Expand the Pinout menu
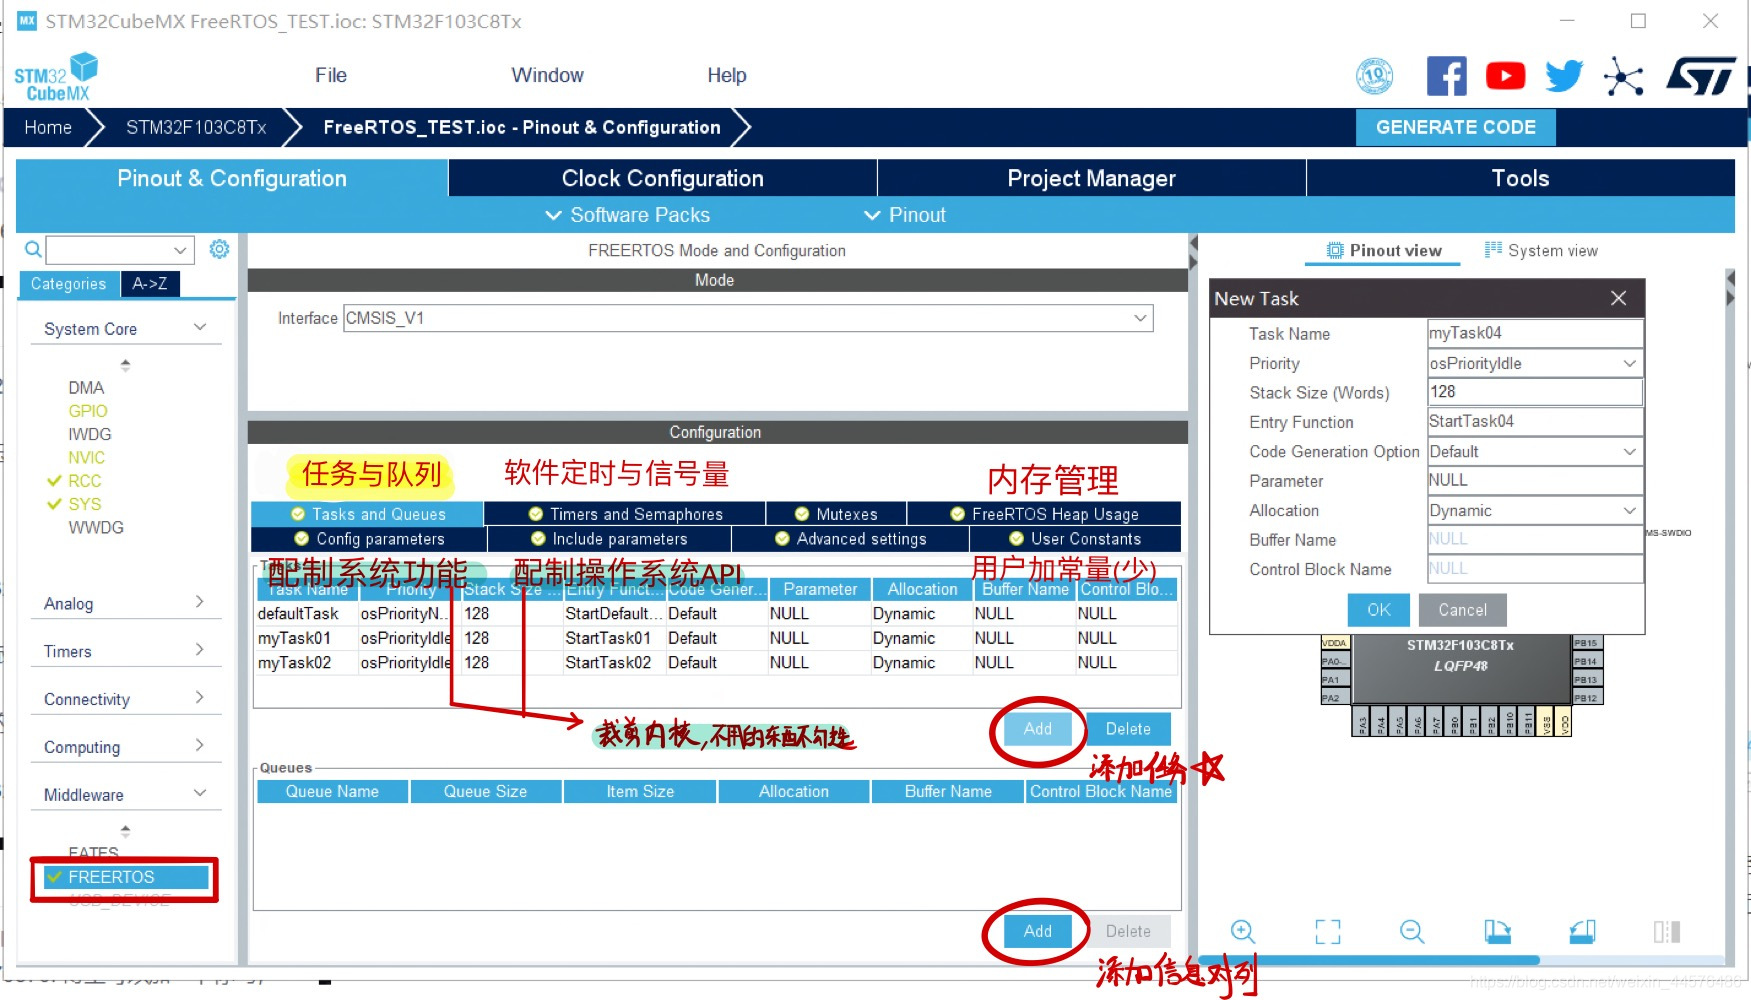Viewport: 1751px width, 1000px height. [905, 215]
